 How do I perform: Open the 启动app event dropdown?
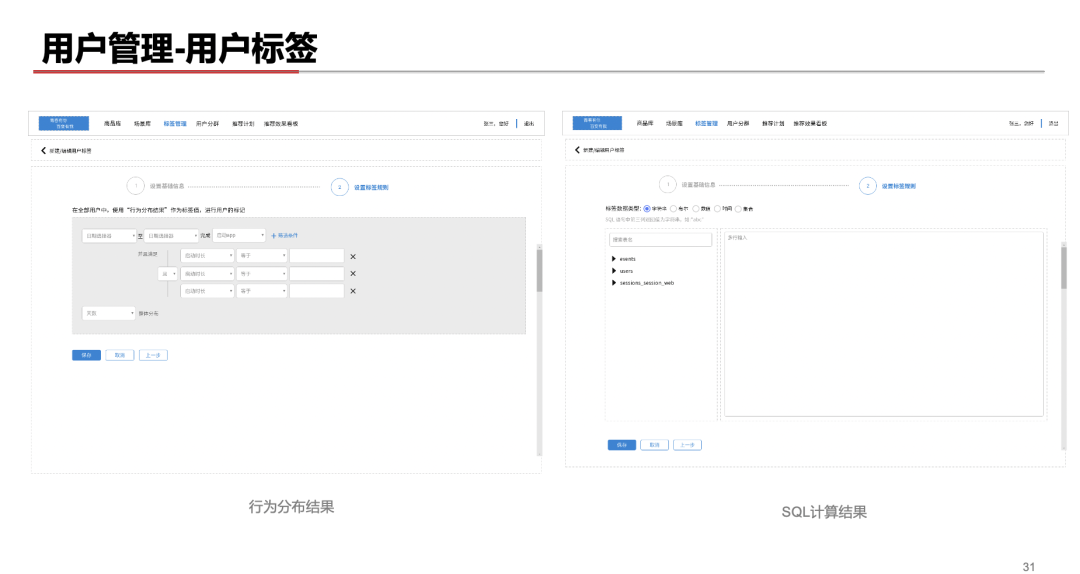pos(239,236)
